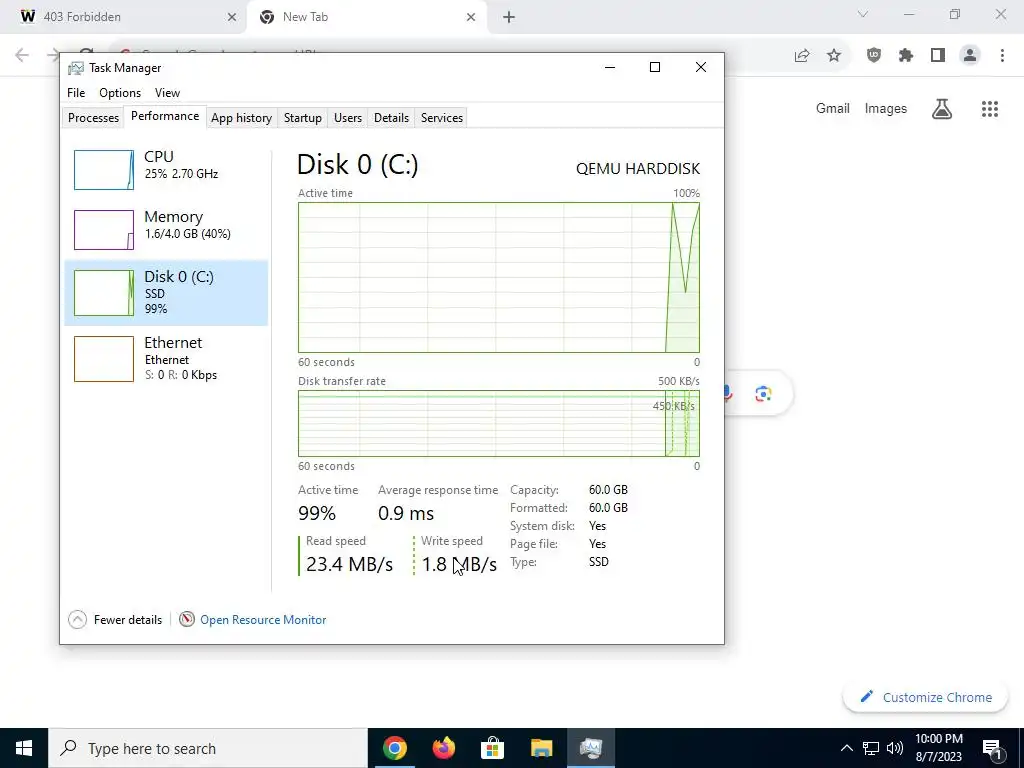1024x768 pixels.
Task: Open the Options menu in Task Manager
Action: (120, 93)
